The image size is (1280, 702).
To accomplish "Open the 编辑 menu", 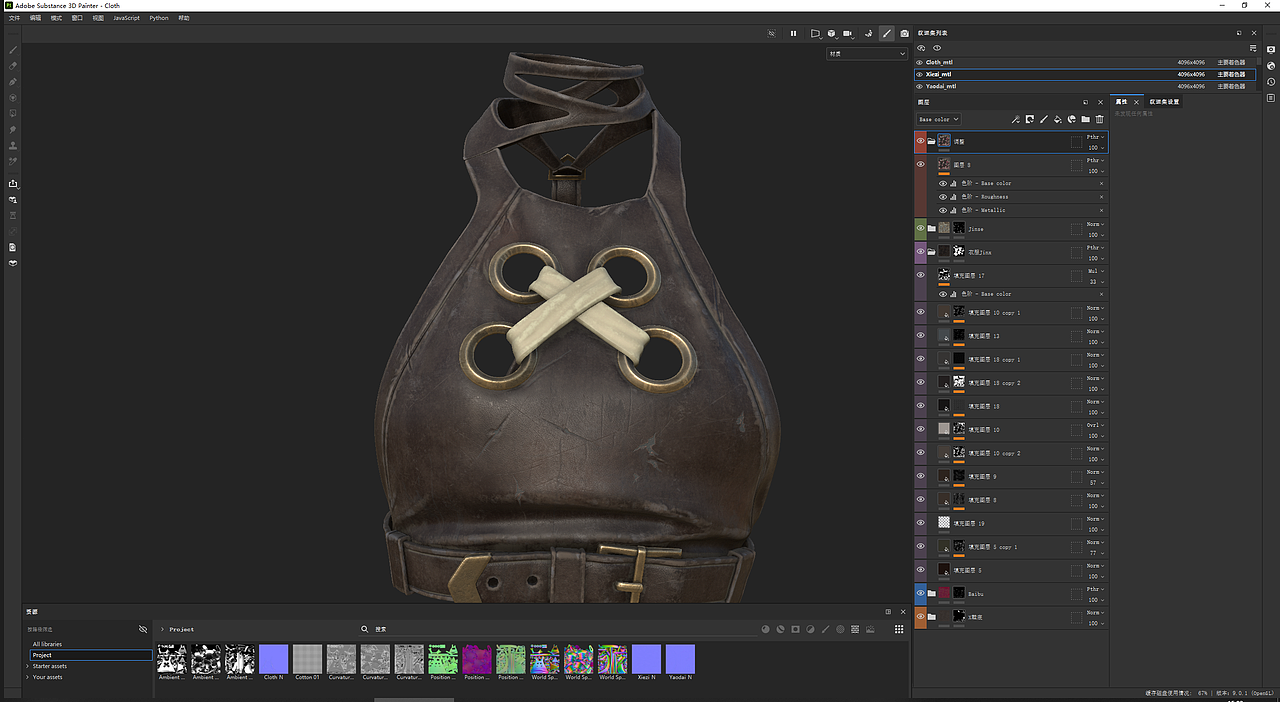I will (35, 18).
